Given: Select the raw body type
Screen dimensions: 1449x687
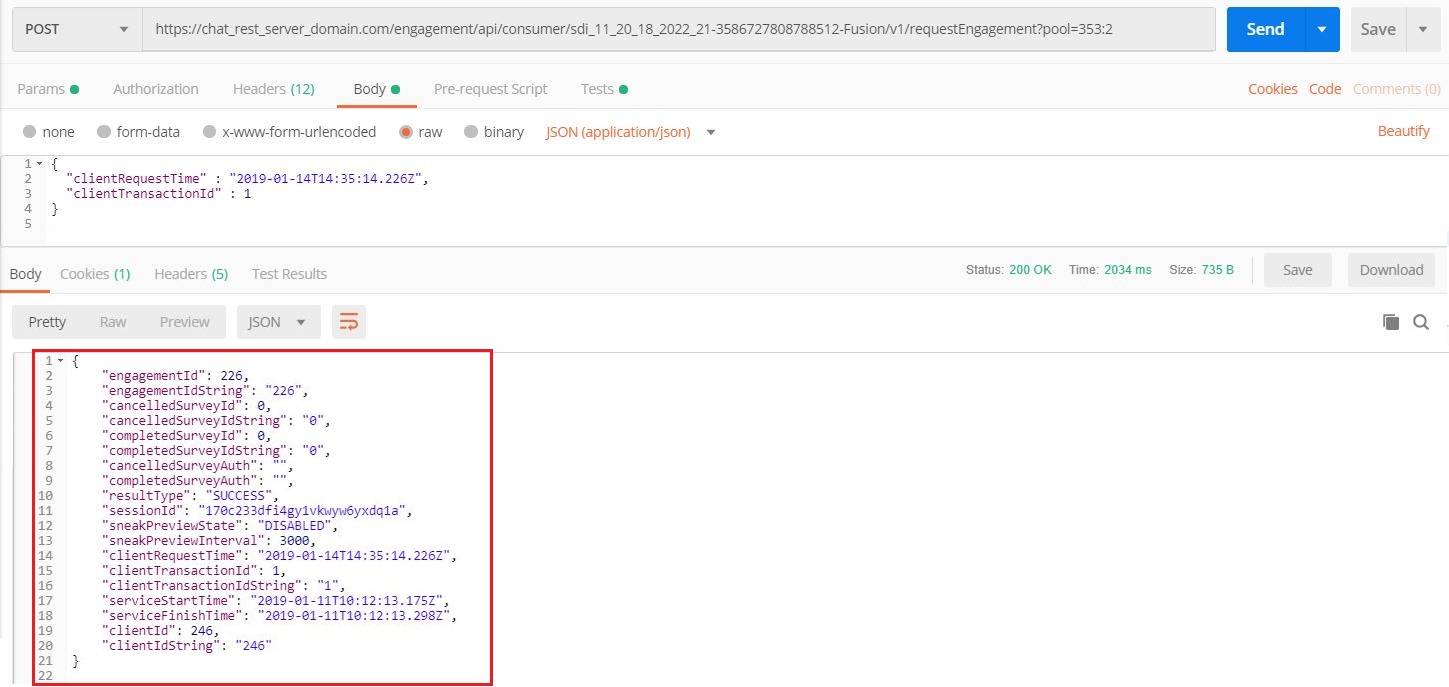Looking at the screenshot, I should point(421,132).
